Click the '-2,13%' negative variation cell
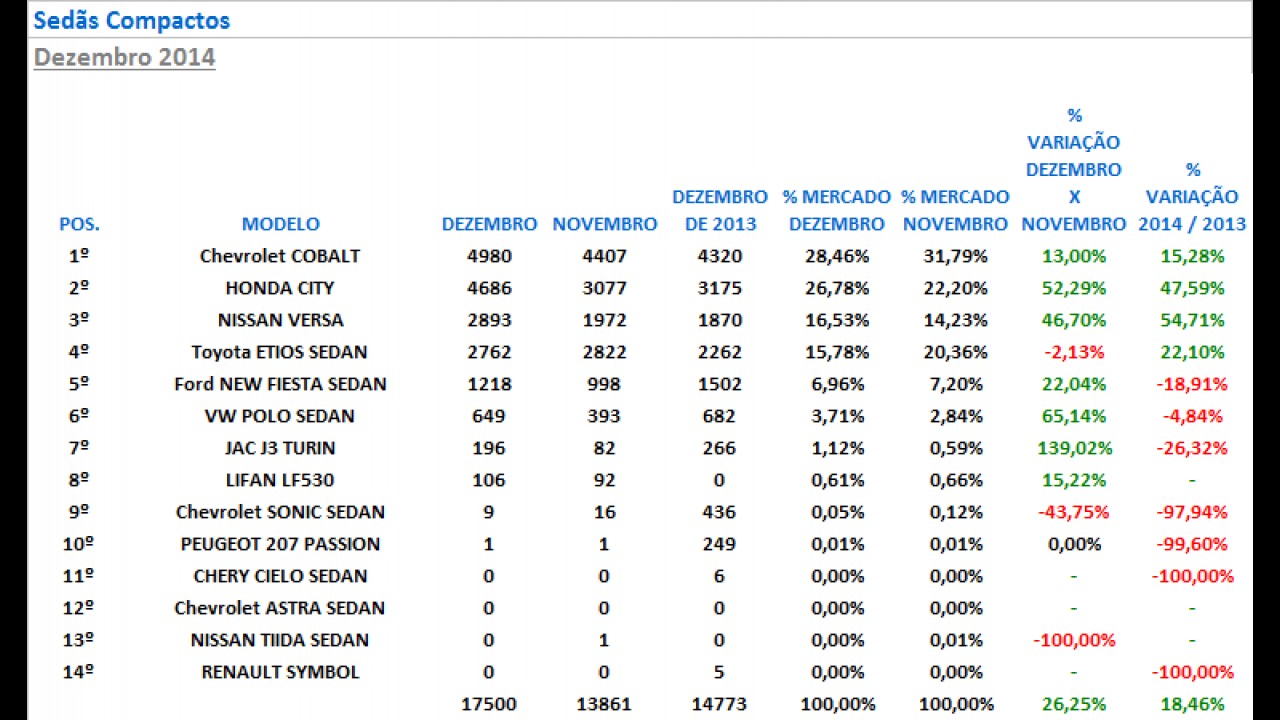Viewport: 1280px width, 720px height. point(1074,352)
